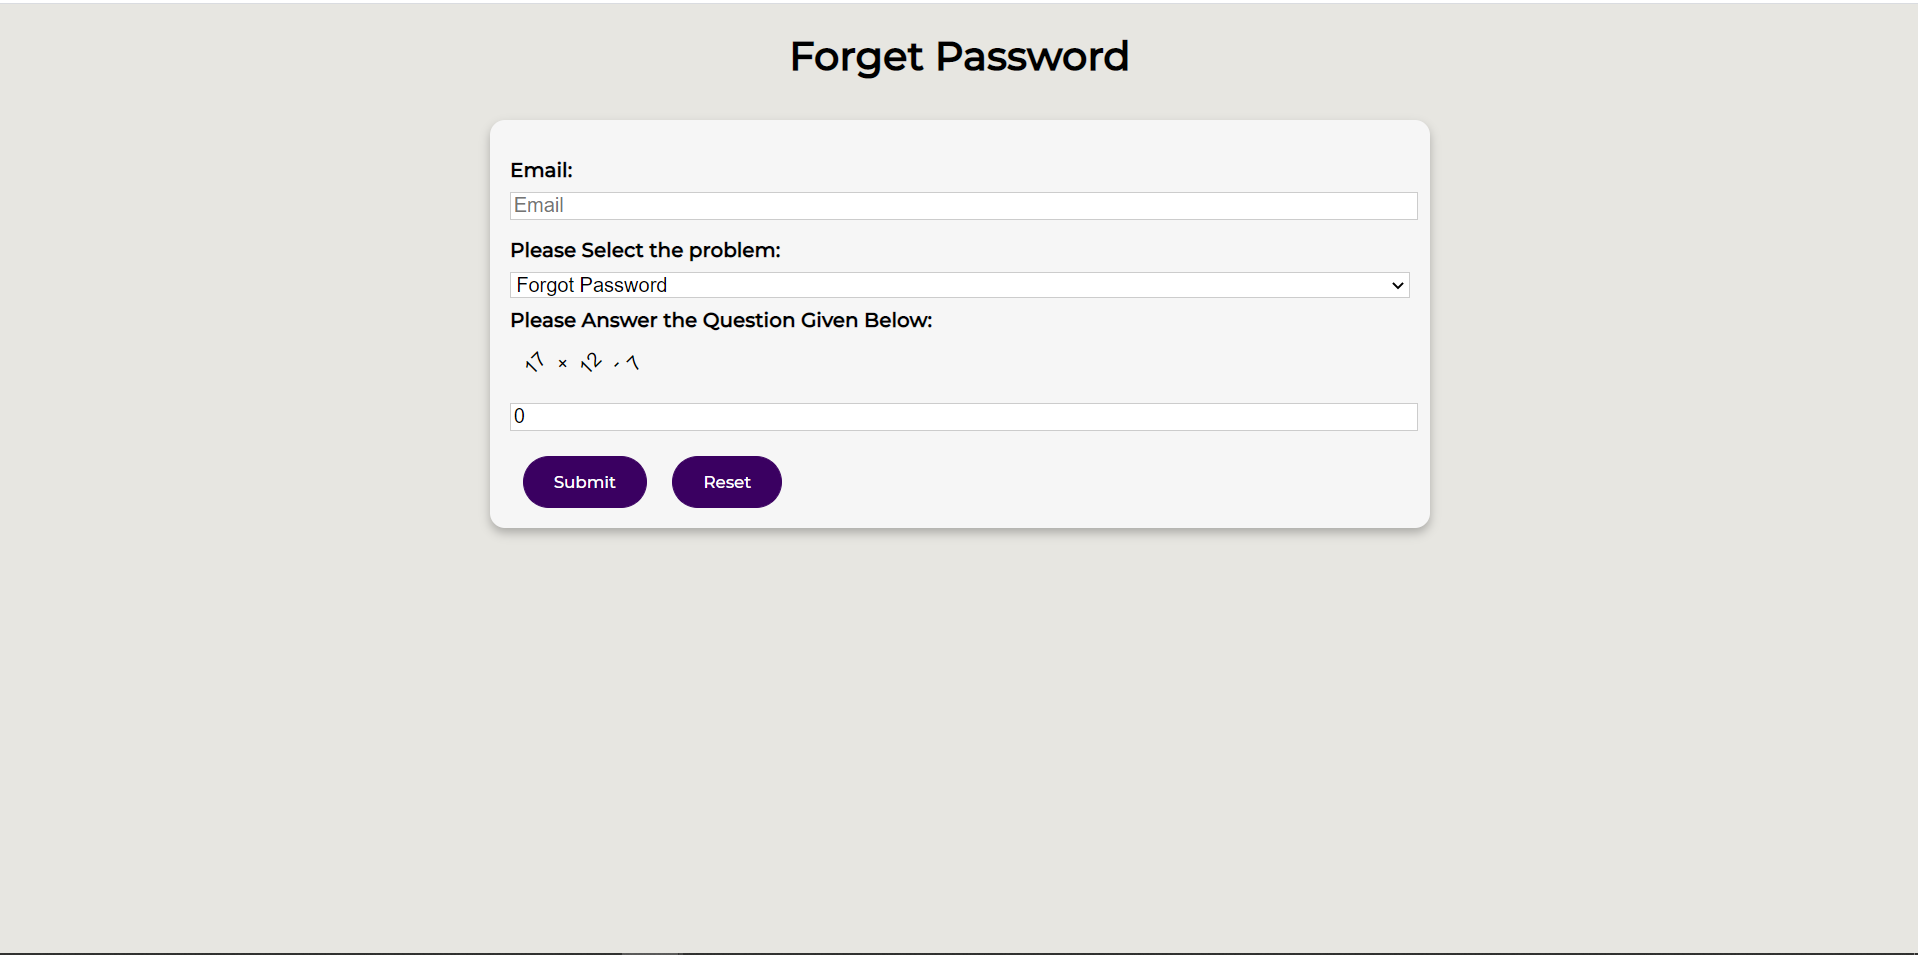
Task: Click the 'Email:' text label
Action: [540, 170]
